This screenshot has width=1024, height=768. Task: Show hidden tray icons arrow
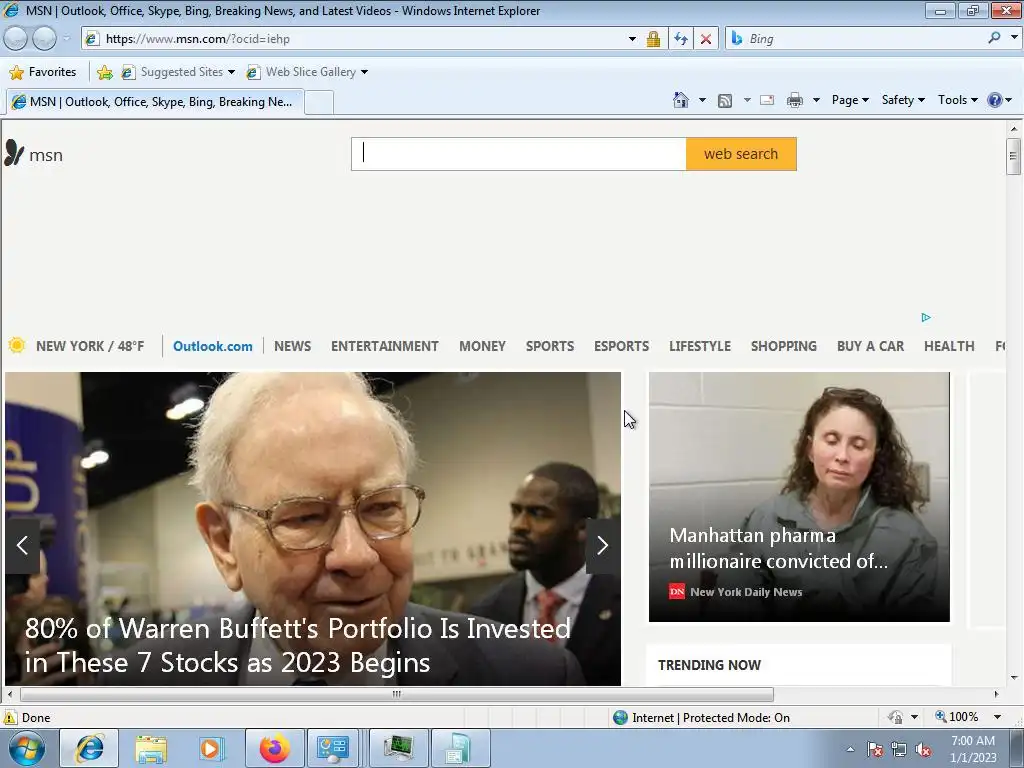click(850, 749)
